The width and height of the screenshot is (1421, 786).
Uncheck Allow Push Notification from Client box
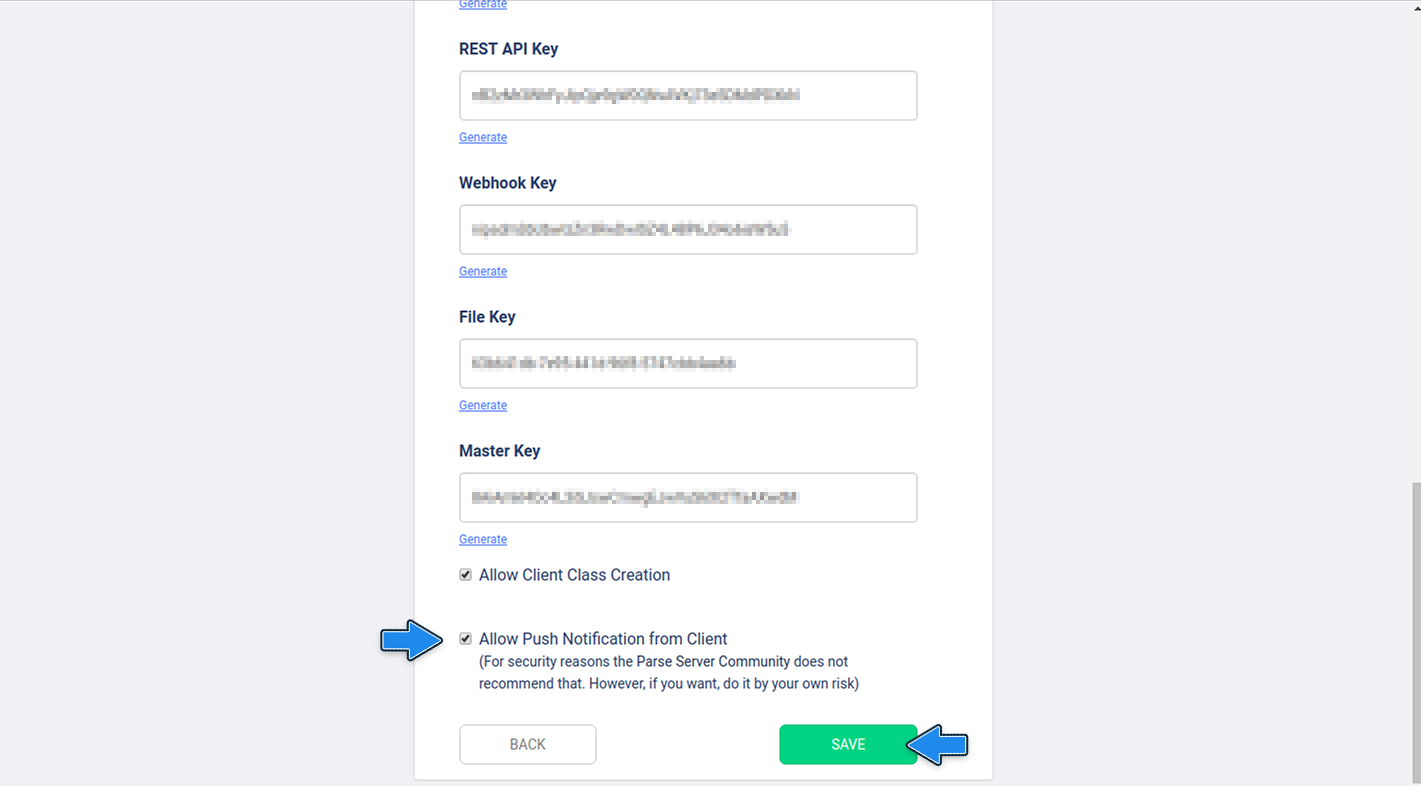click(465, 639)
